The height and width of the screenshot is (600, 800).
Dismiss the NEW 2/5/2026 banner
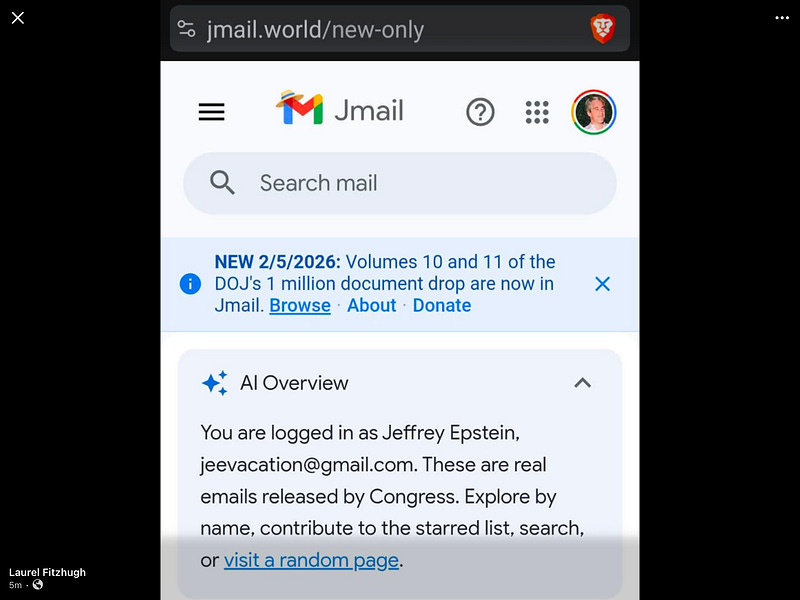603,284
